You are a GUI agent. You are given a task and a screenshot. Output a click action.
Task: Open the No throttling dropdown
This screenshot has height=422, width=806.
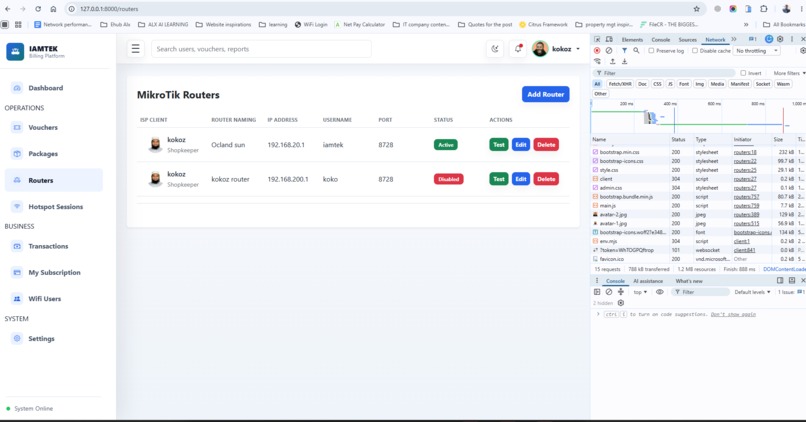[x=757, y=51]
